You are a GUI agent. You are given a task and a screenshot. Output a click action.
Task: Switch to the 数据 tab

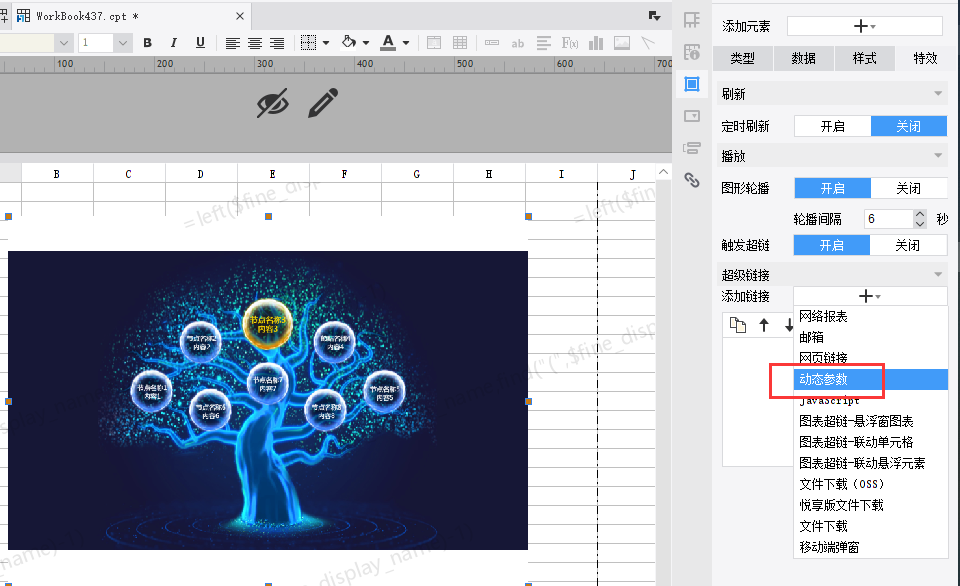(803, 58)
